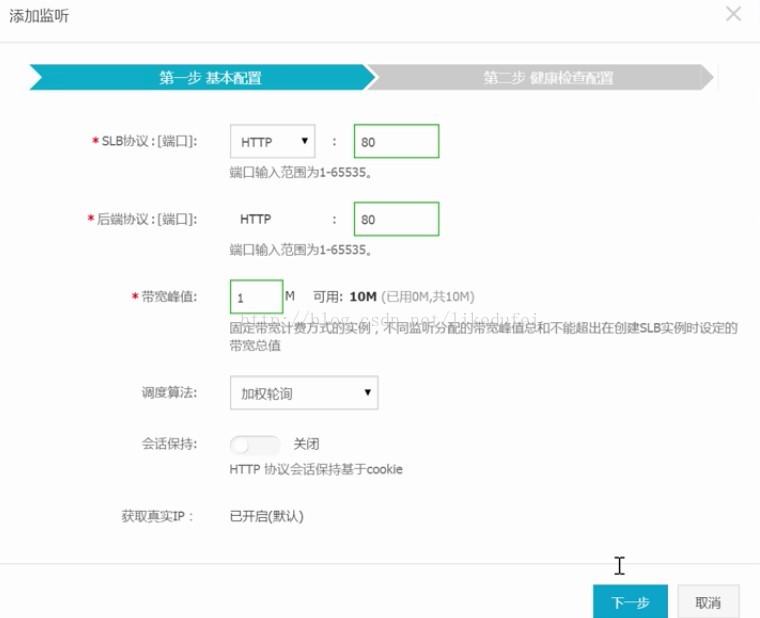This screenshot has width=760, height=618.
Task: Open the 调度算法 加权轮询 dropdown
Action: pos(304,393)
